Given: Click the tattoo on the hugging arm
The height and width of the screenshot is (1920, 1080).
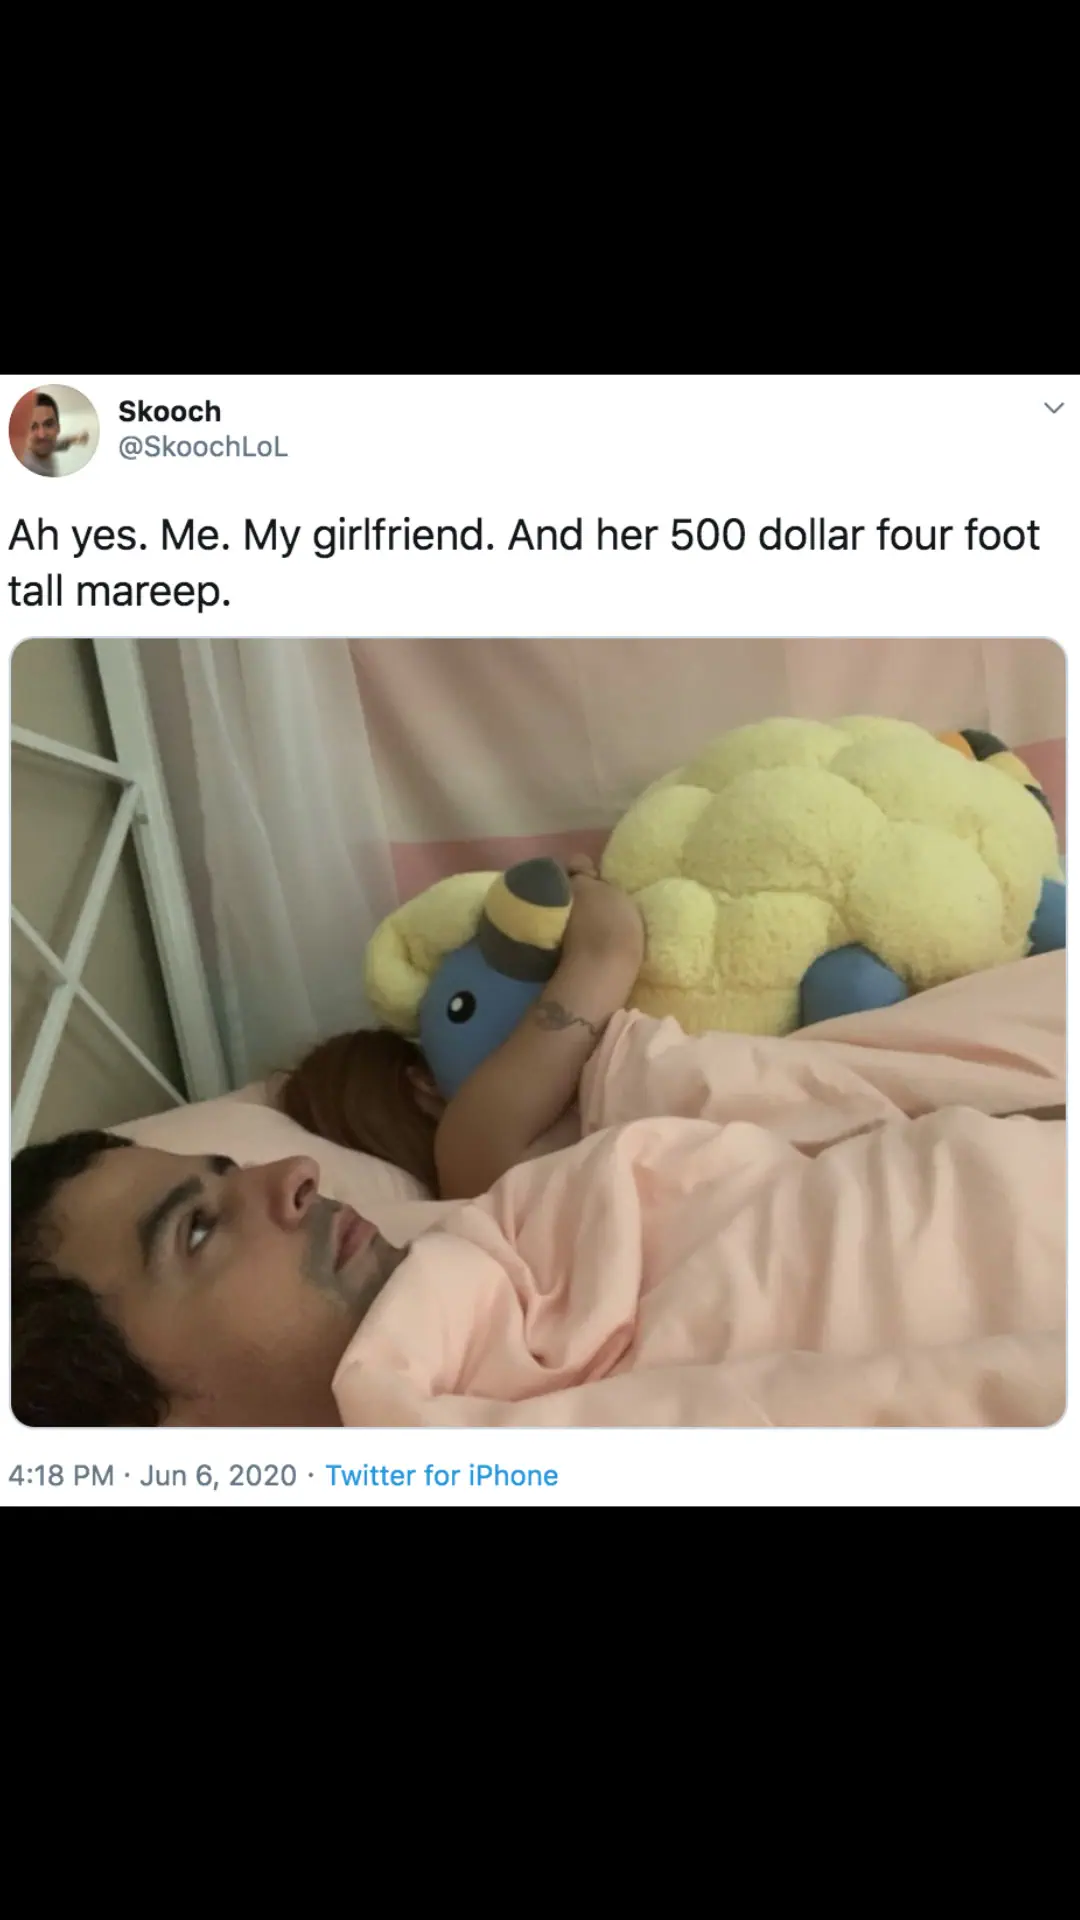Looking at the screenshot, I should [x=560, y=1018].
